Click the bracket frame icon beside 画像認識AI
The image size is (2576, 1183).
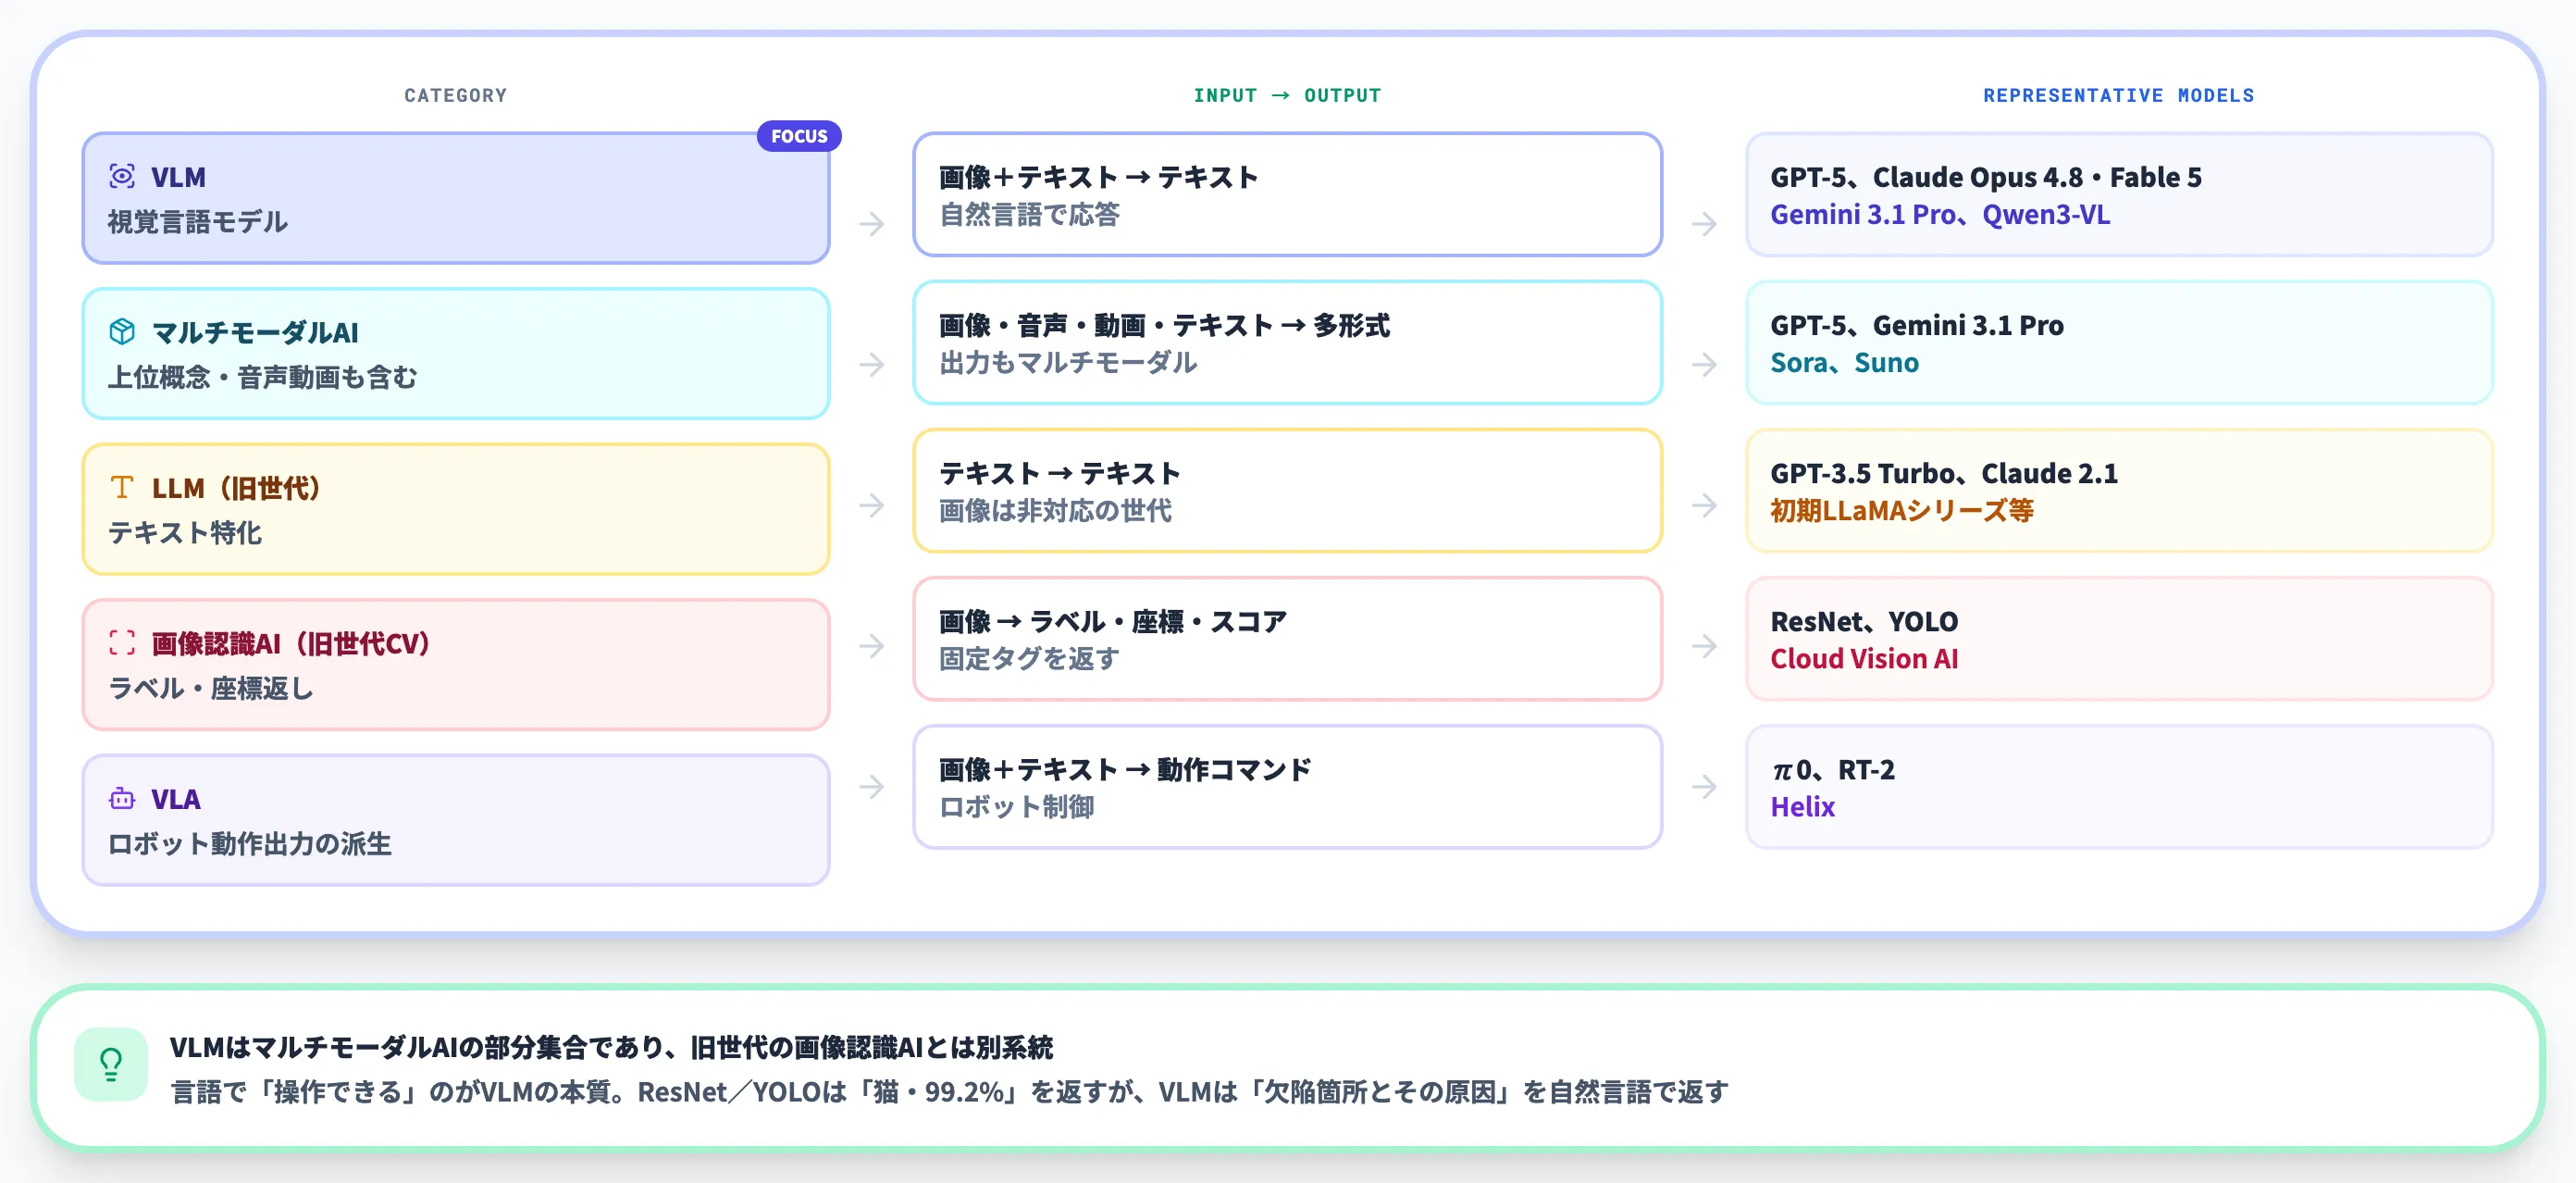(122, 642)
